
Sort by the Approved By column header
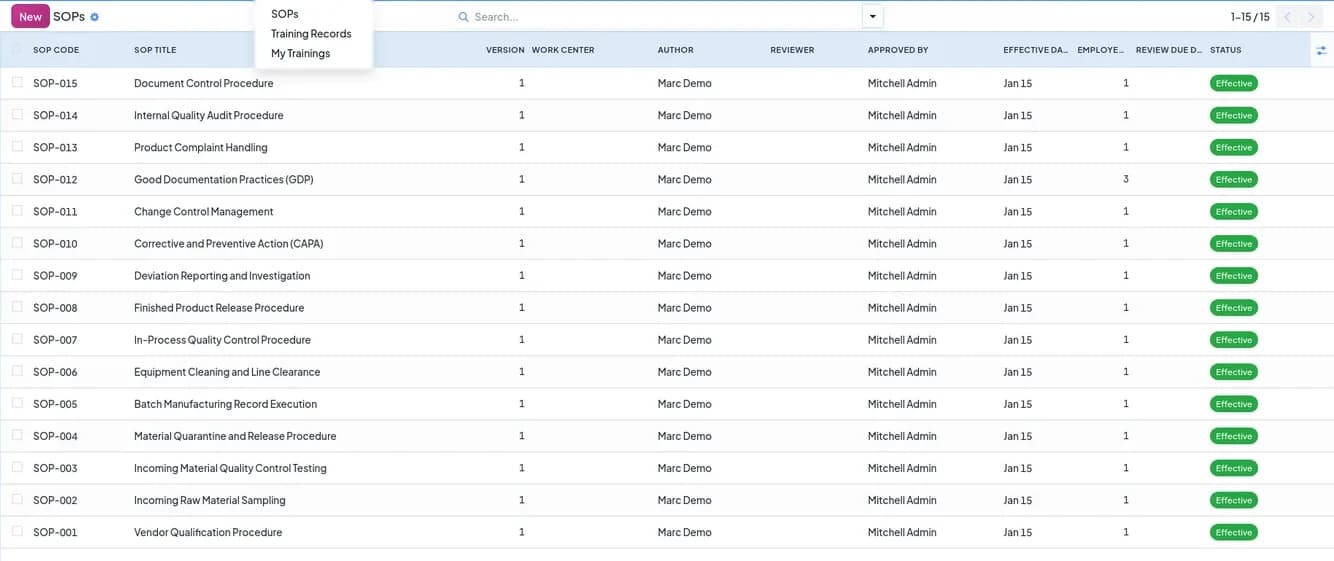point(898,50)
